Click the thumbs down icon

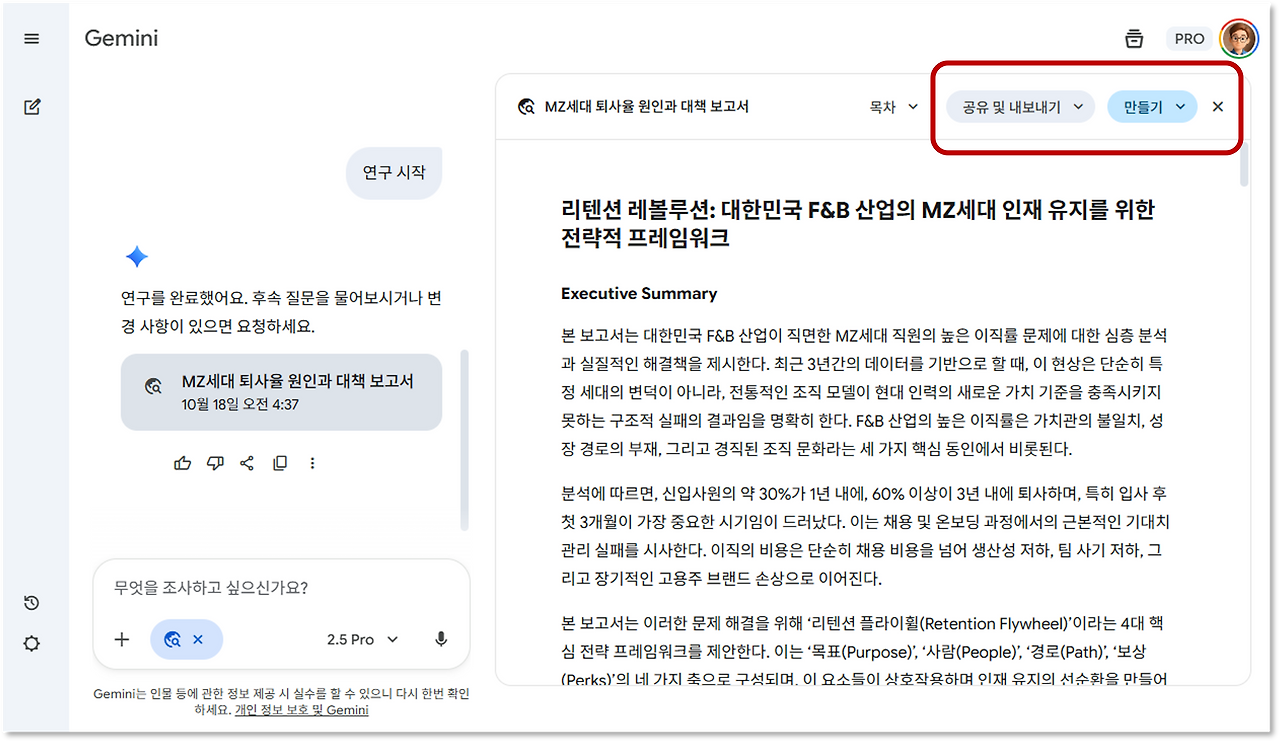point(215,463)
